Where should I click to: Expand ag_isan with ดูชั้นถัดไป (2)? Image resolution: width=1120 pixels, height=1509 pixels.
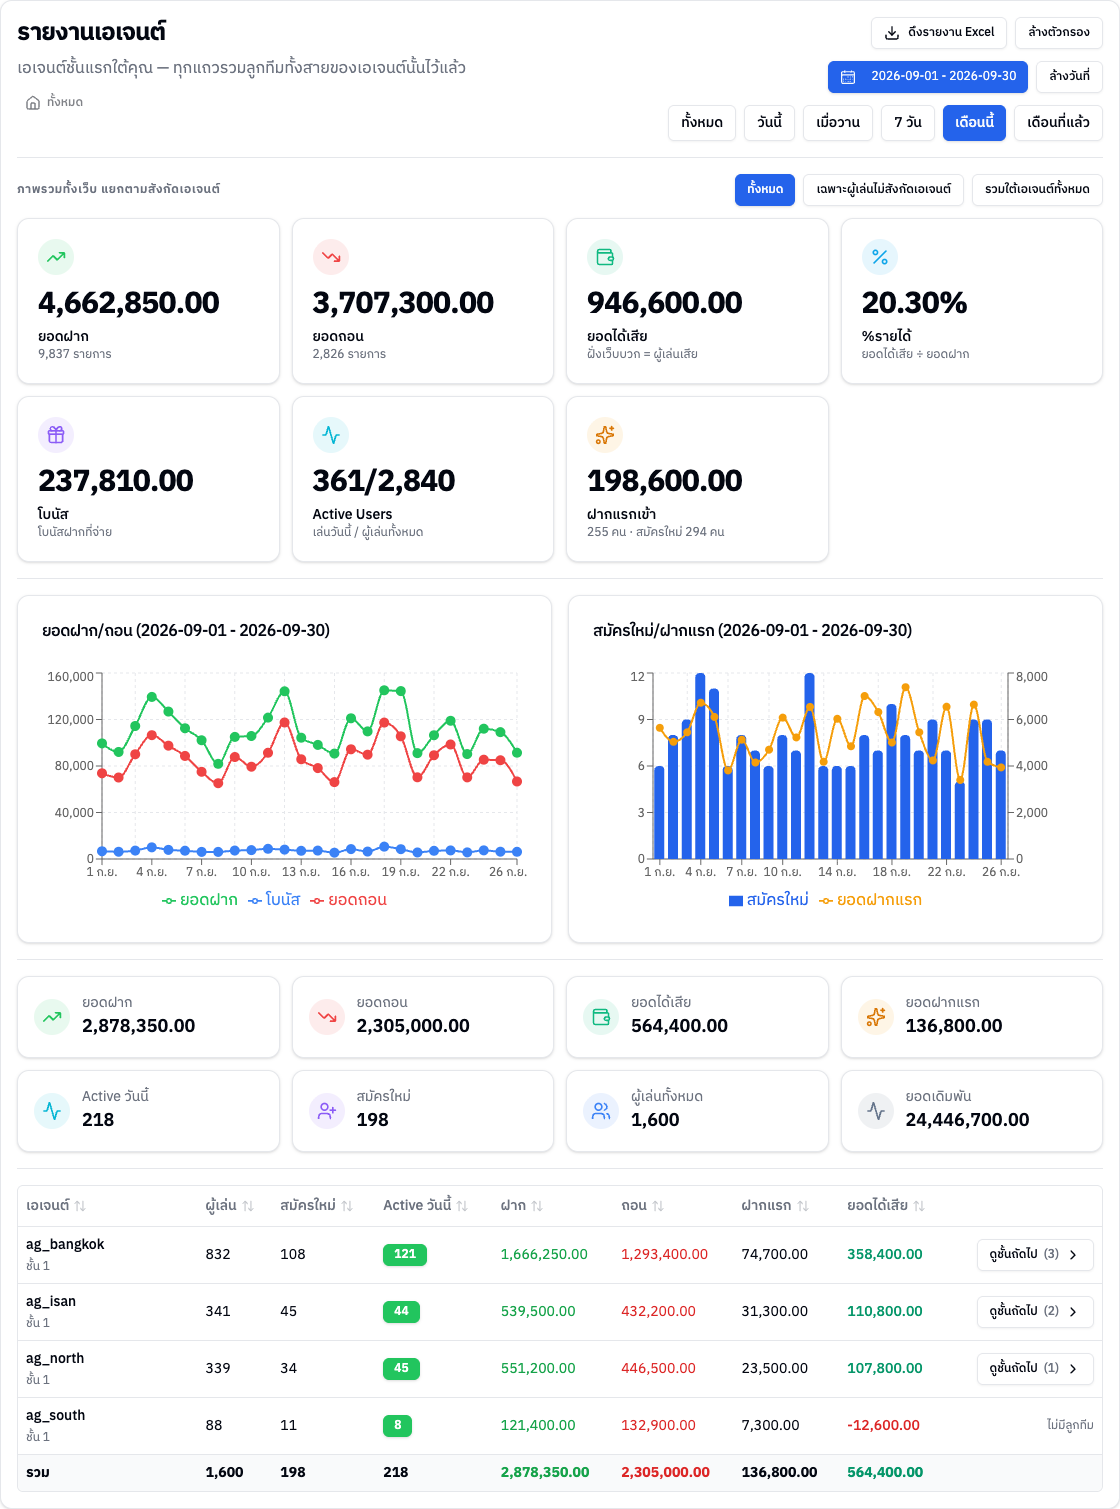click(1035, 1311)
